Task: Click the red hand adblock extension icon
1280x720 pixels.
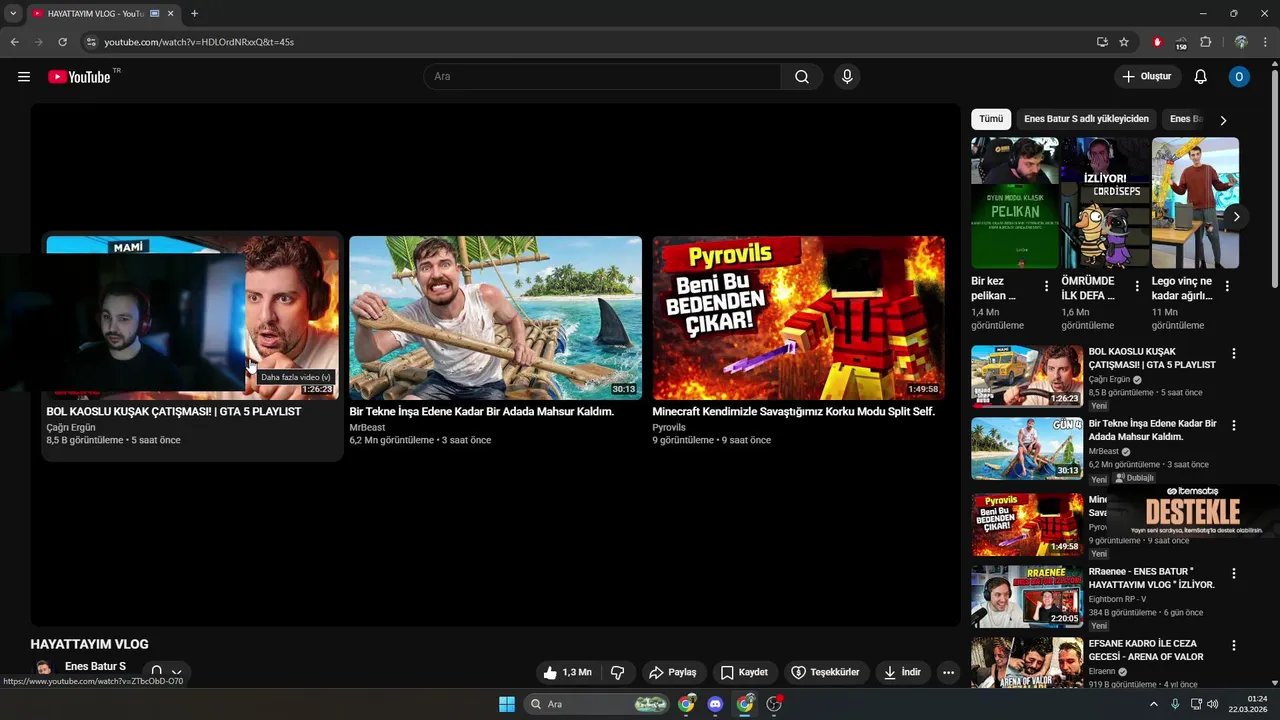Action: coord(1157,42)
